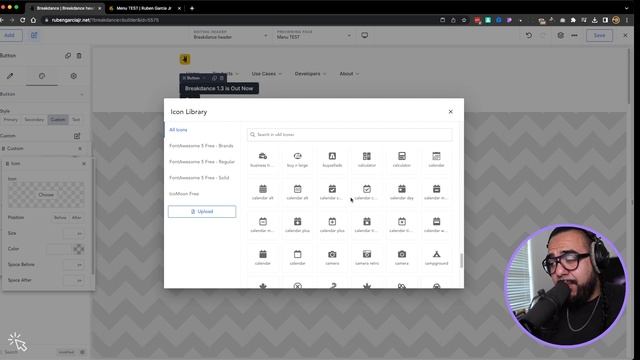Open the IcoMoon Free icon set
The image size is (640, 360).
(184, 193)
